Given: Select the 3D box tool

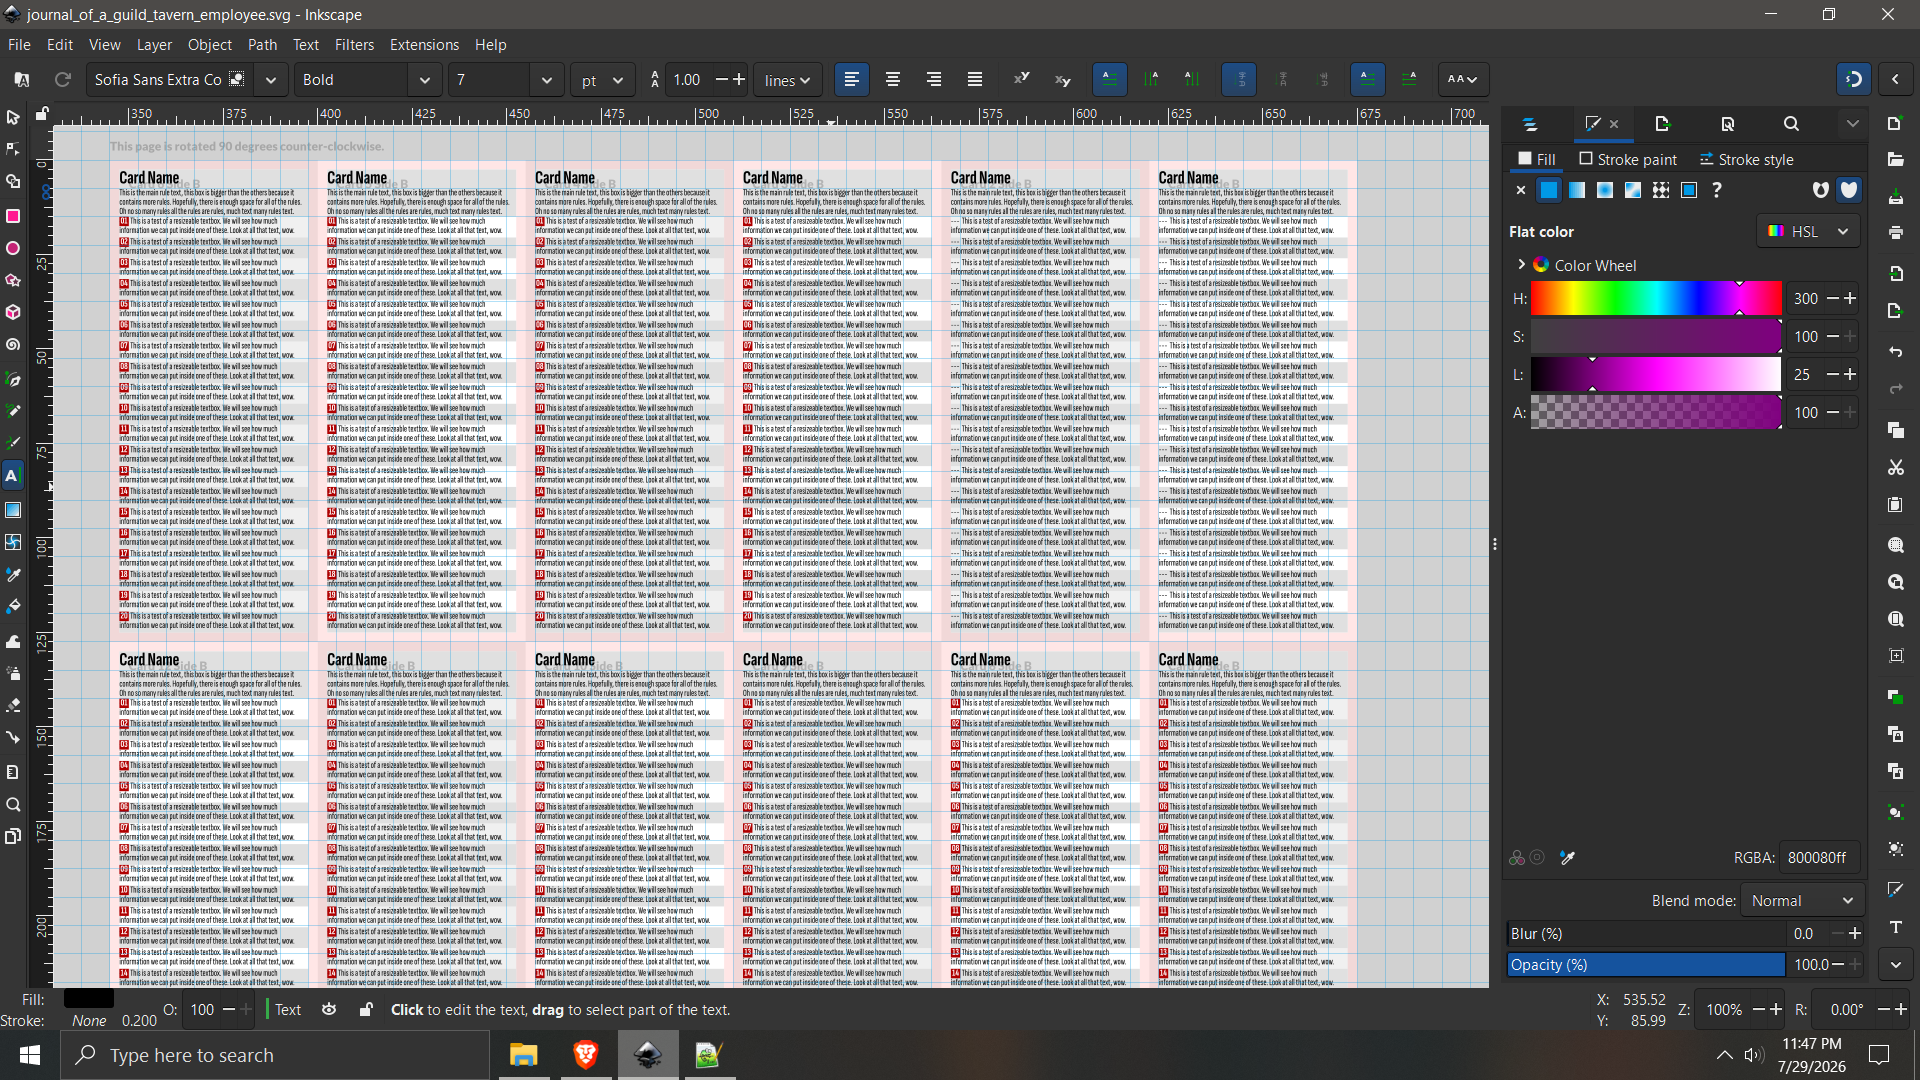Looking at the screenshot, I should coord(13,313).
